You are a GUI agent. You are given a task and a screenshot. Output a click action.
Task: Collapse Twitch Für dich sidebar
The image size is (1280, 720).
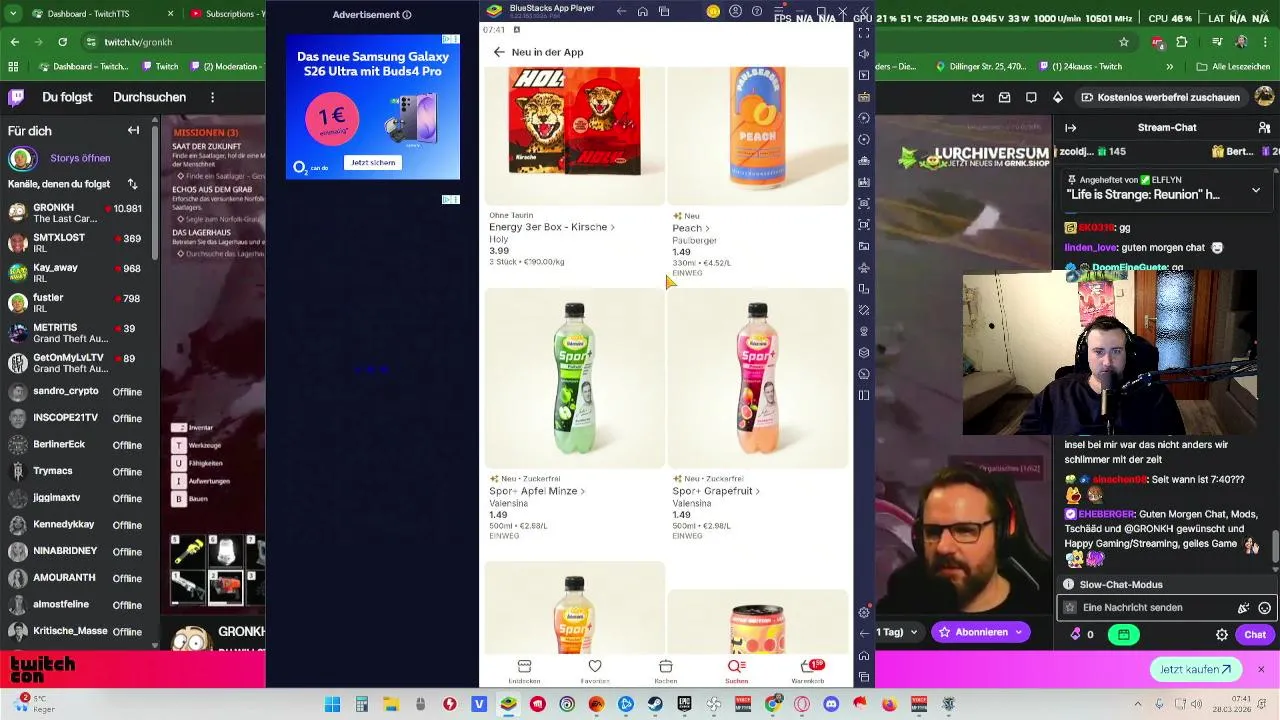[133, 130]
